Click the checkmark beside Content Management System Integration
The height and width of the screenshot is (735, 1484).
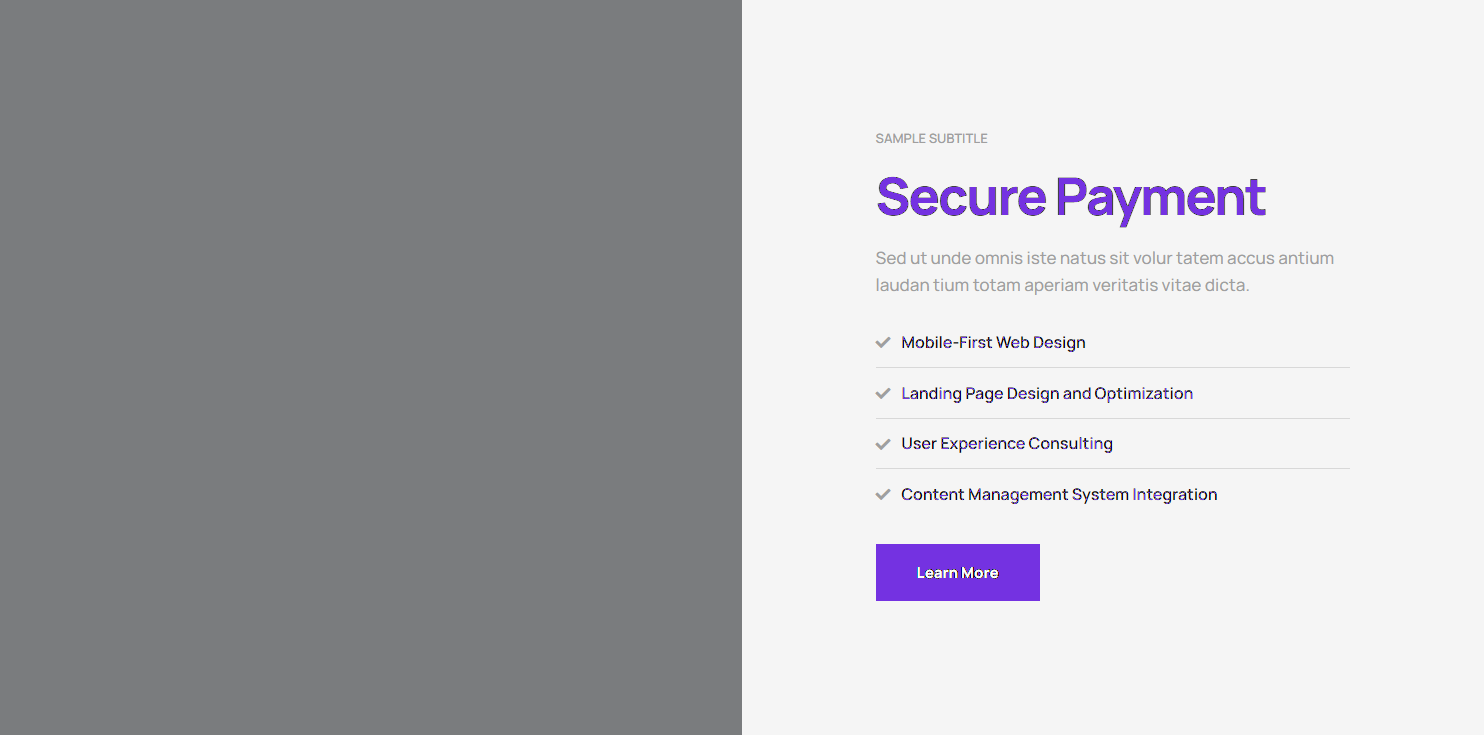pos(883,494)
